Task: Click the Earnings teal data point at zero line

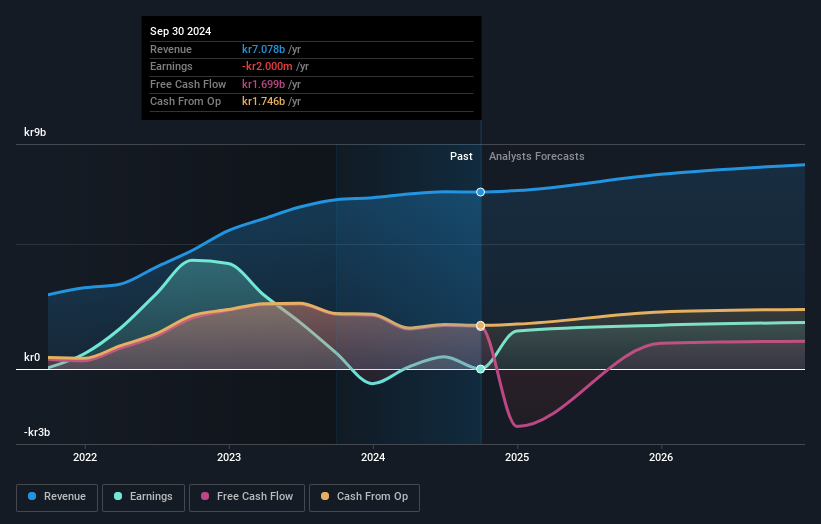Action: point(481,369)
